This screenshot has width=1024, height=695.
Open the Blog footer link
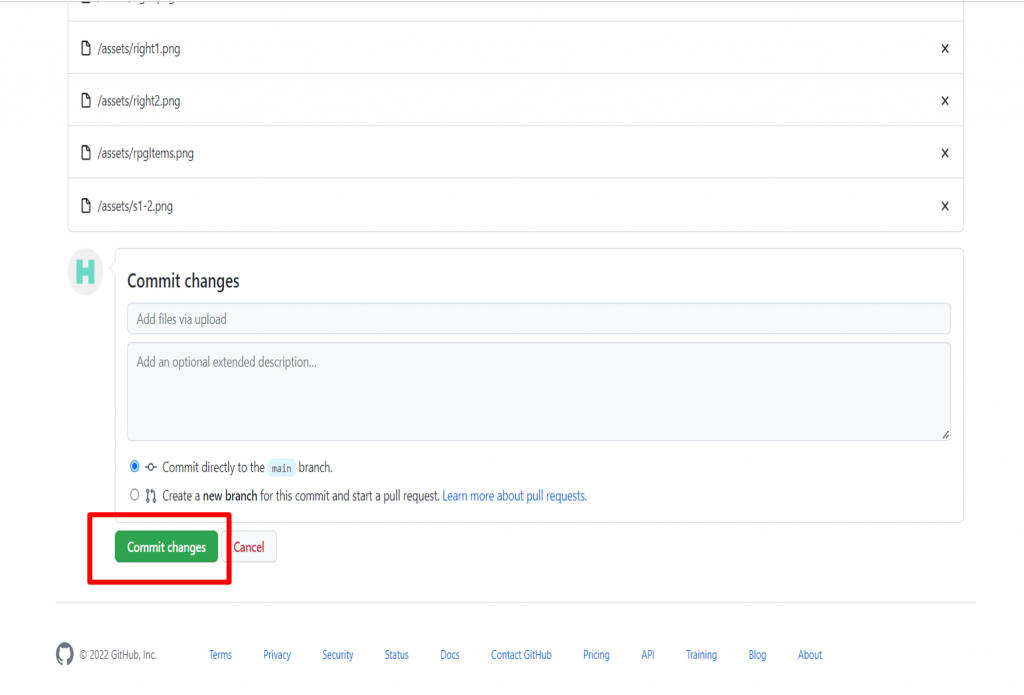pyautogui.click(x=758, y=655)
